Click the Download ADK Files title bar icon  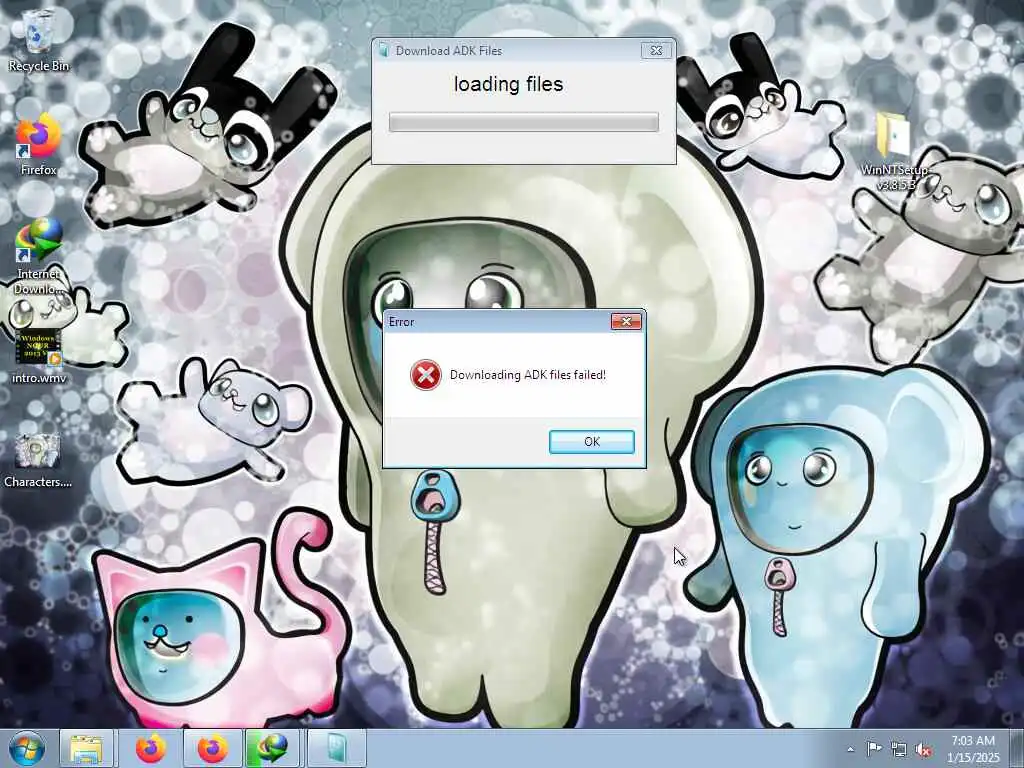[384, 50]
